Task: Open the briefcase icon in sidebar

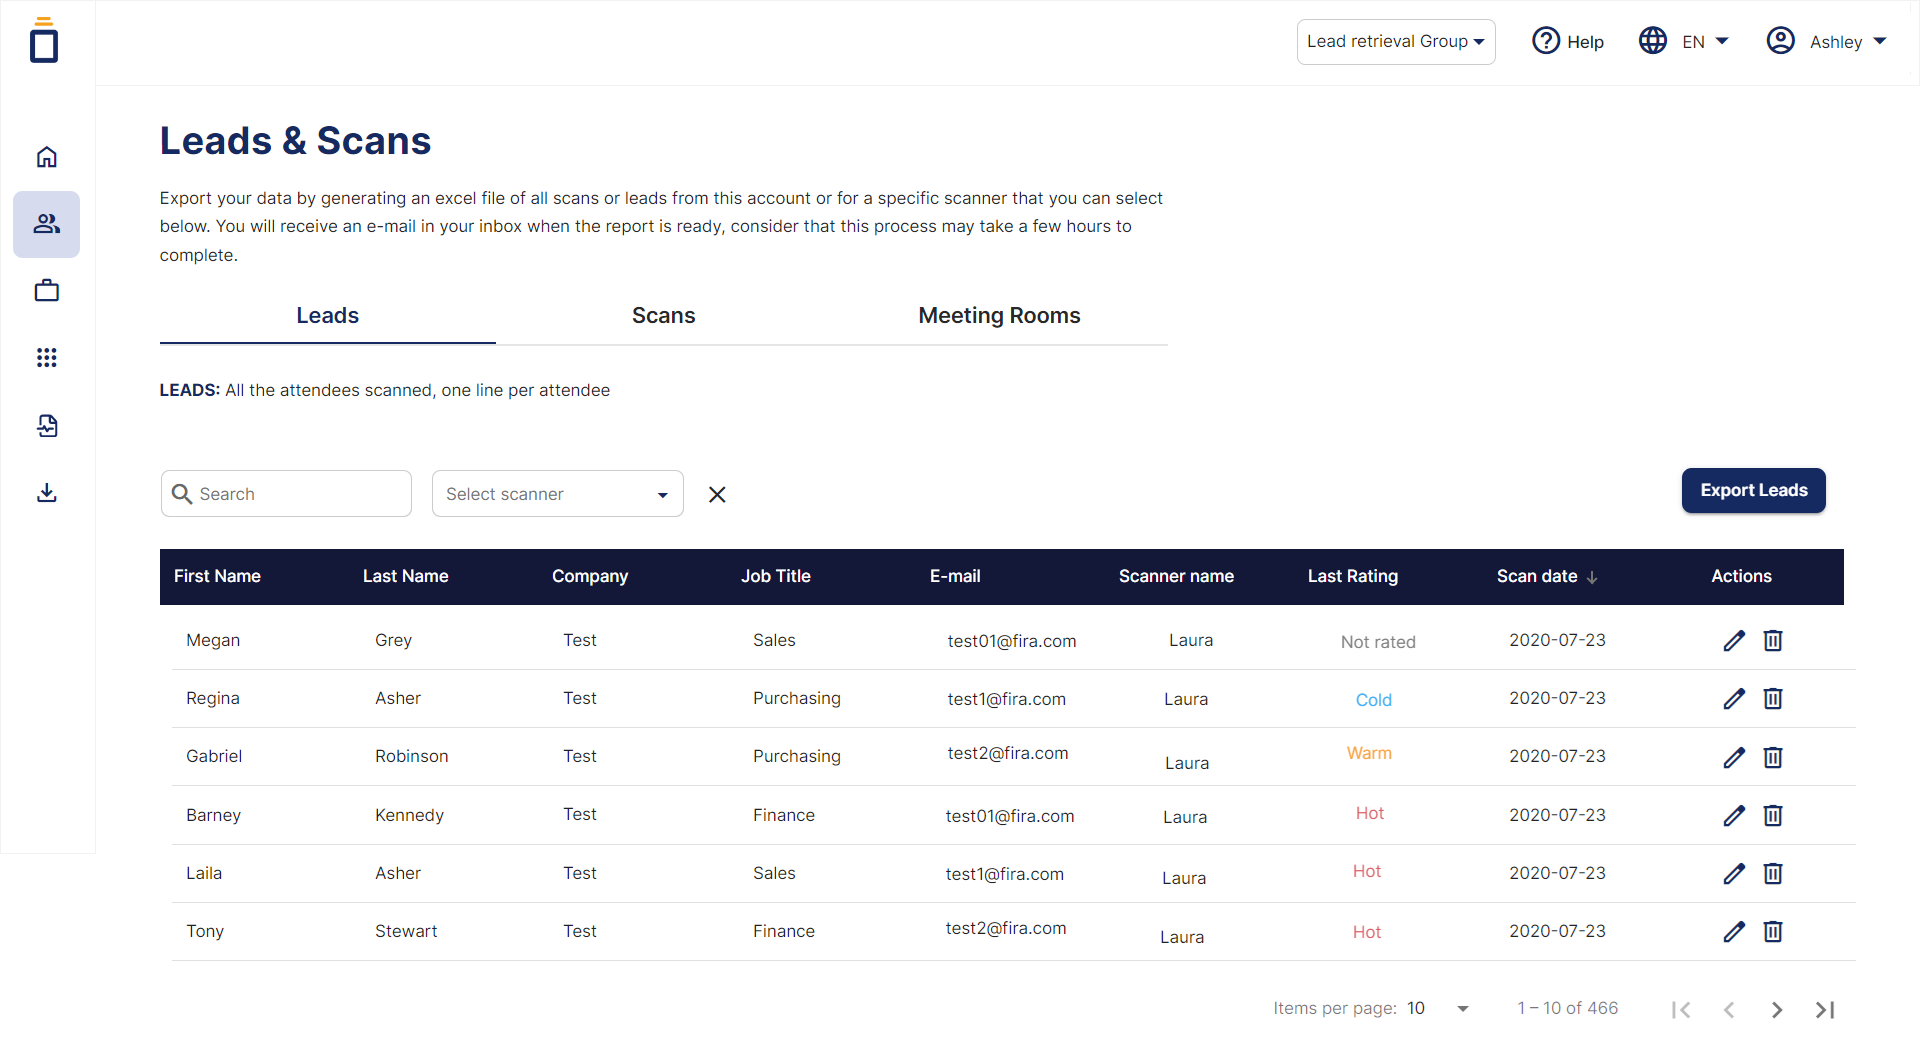Action: point(46,291)
